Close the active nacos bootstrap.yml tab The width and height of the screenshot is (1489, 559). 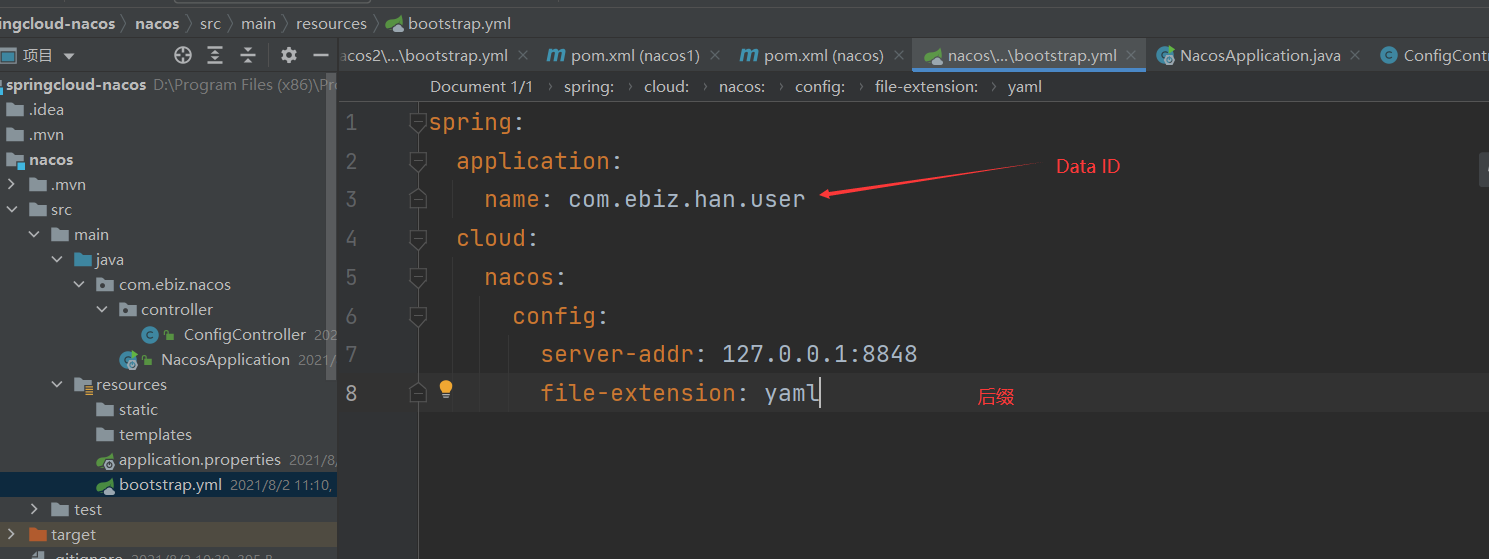coord(1131,56)
